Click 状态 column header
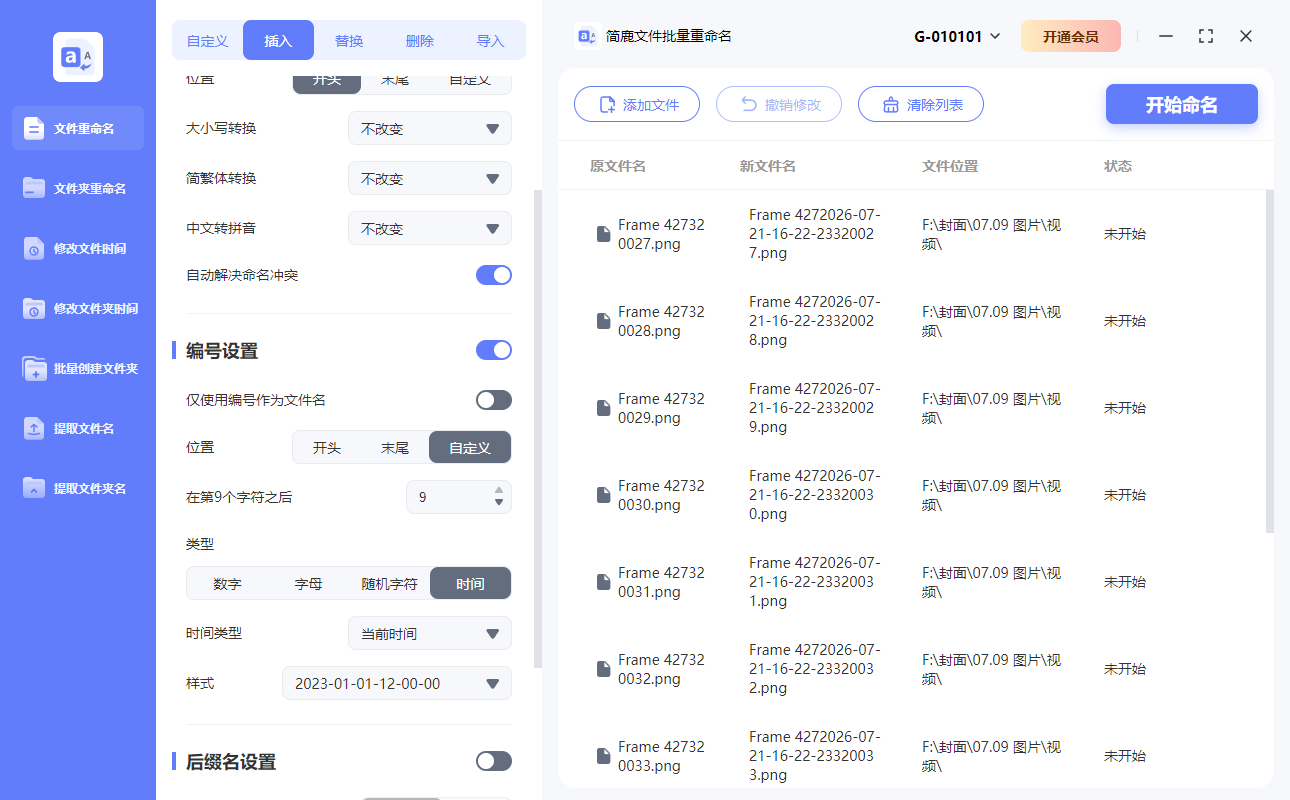The image size is (1290, 800). (1118, 166)
